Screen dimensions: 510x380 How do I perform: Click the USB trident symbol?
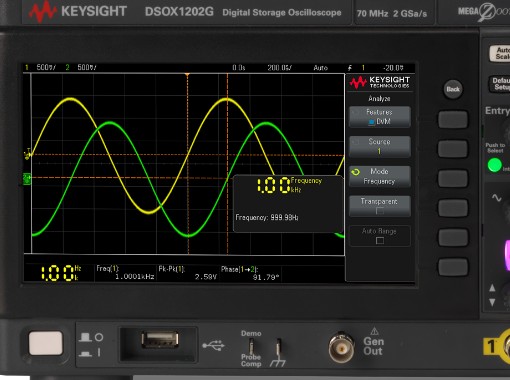pos(214,345)
